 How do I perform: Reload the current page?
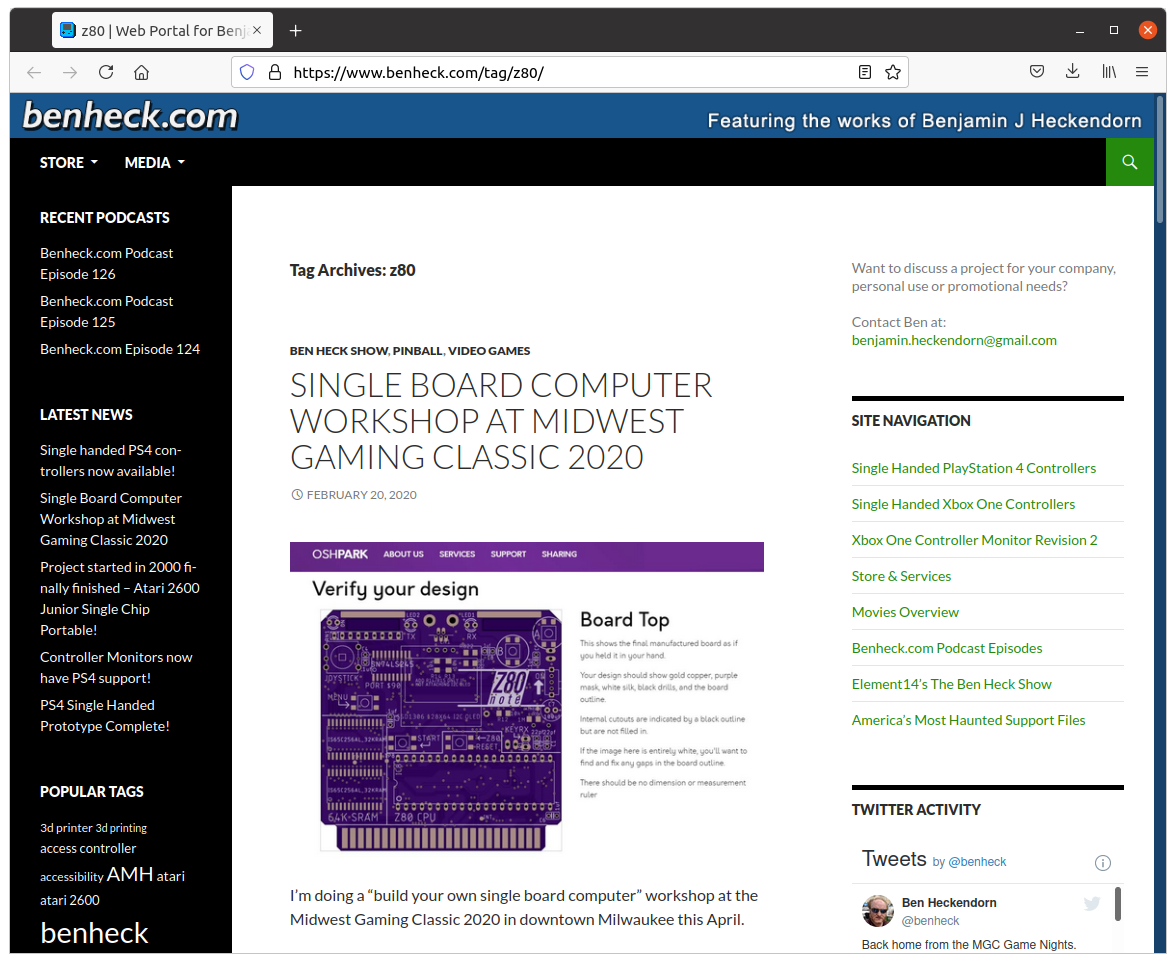[x=106, y=72]
